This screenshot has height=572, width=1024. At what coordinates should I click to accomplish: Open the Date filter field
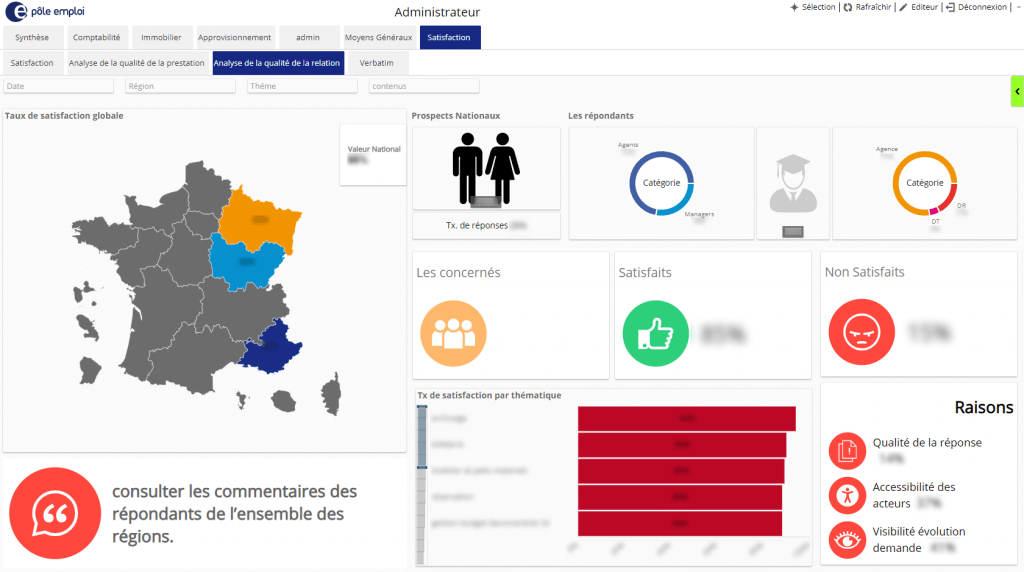[x=58, y=86]
